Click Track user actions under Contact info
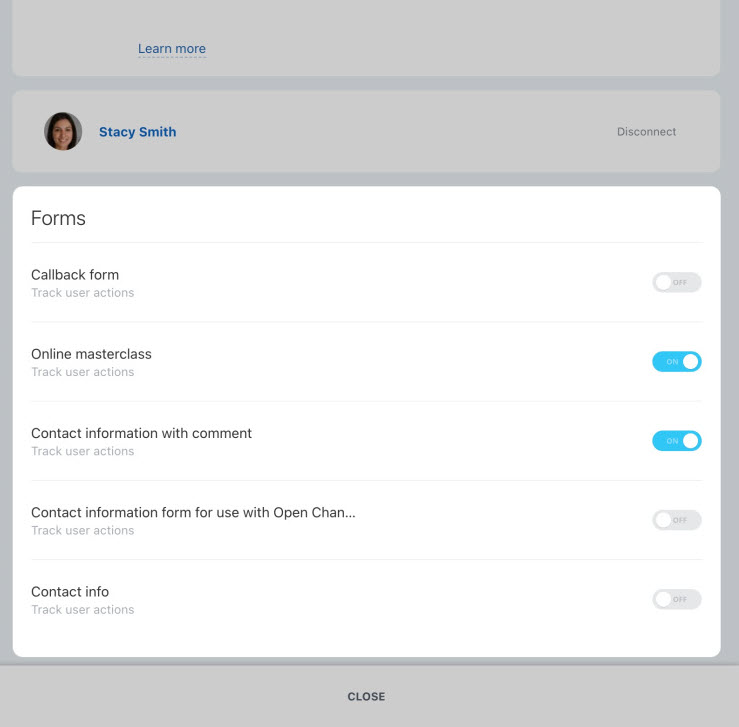The image size is (739, 727). click(82, 609)
